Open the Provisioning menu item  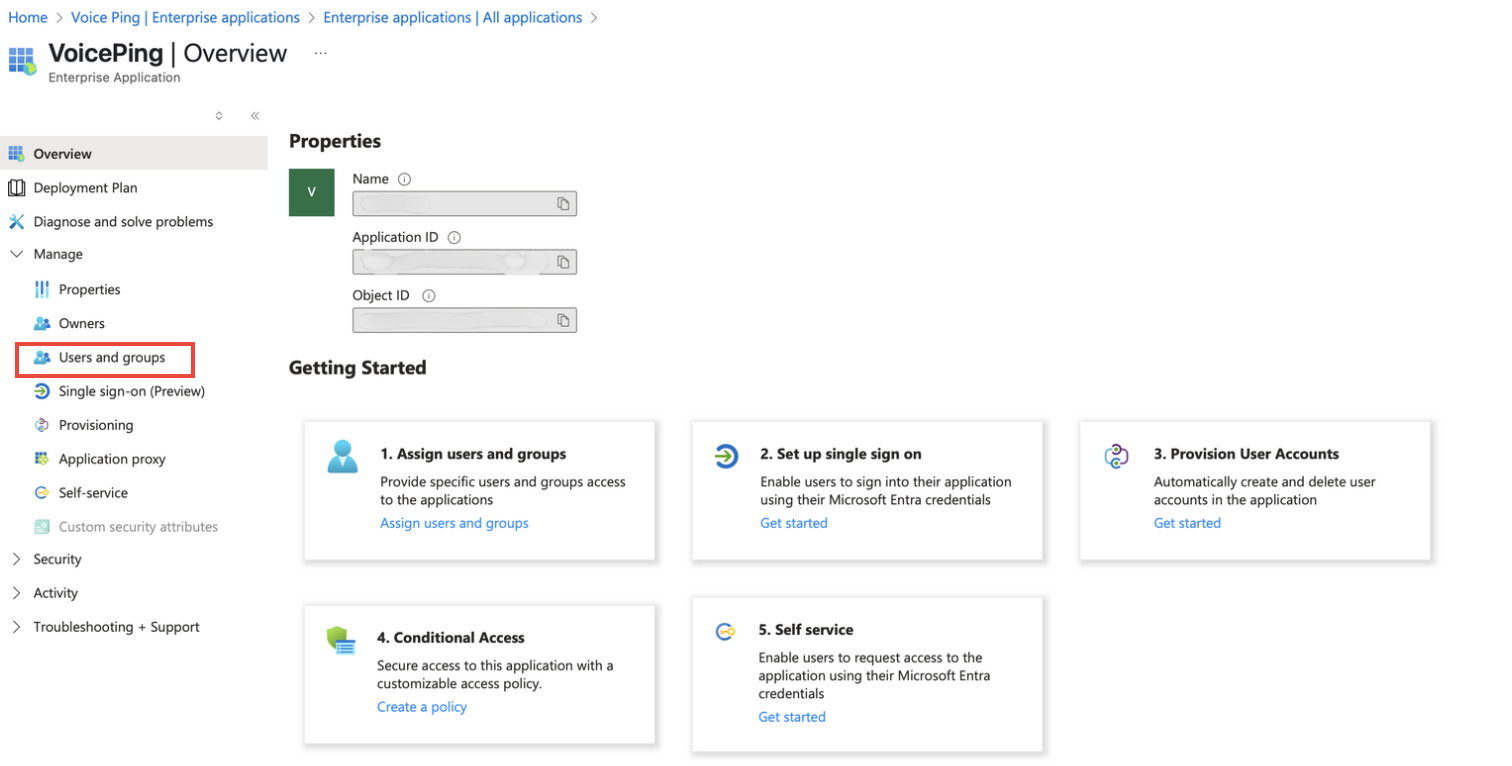point(95,426)
